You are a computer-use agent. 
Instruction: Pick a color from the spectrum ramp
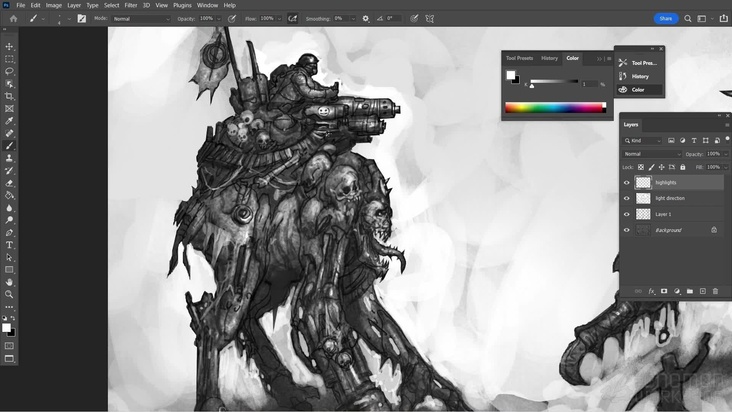point(555,108)
